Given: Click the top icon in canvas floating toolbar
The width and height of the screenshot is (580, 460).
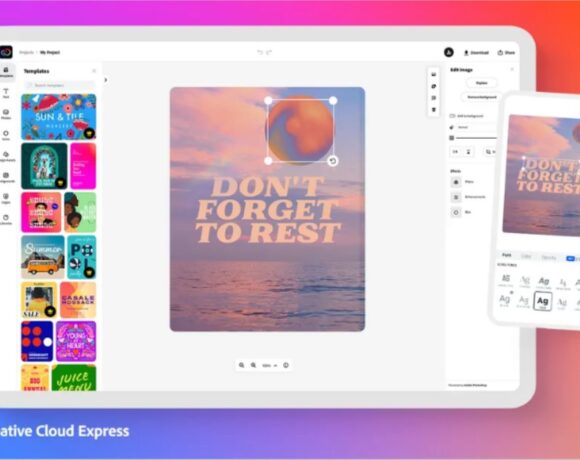Looking at the screenshot, I should (x=434, y=74).
